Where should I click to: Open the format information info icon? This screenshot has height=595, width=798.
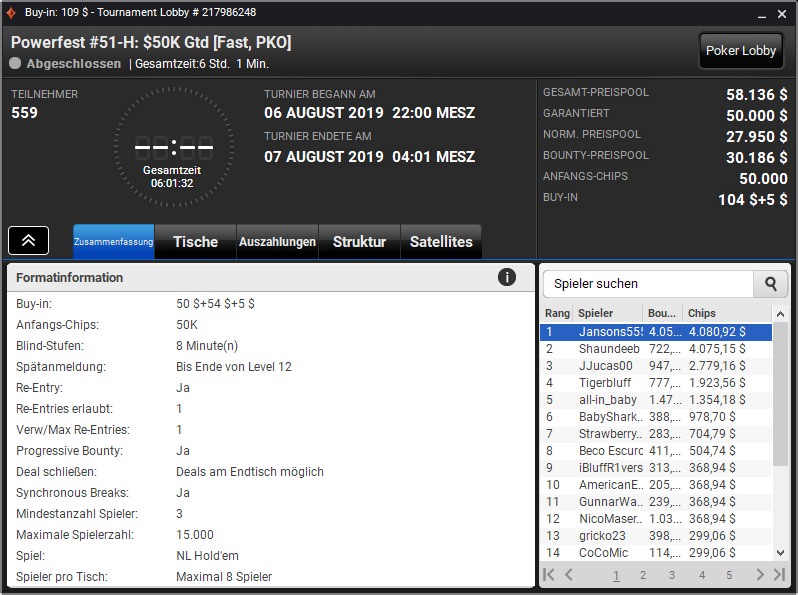point(506,277)
